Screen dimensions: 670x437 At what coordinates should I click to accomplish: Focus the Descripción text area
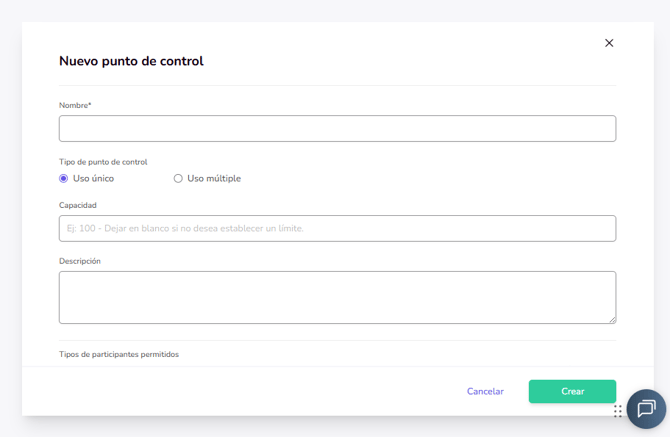pyautogui.click(x=337, y=297)
